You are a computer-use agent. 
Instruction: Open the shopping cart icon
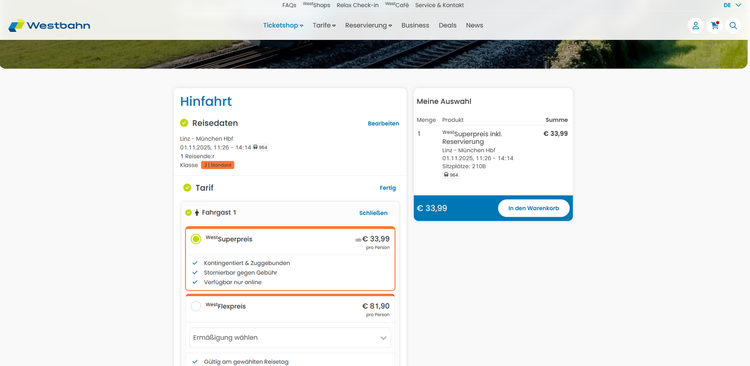(x=715, y=25)
